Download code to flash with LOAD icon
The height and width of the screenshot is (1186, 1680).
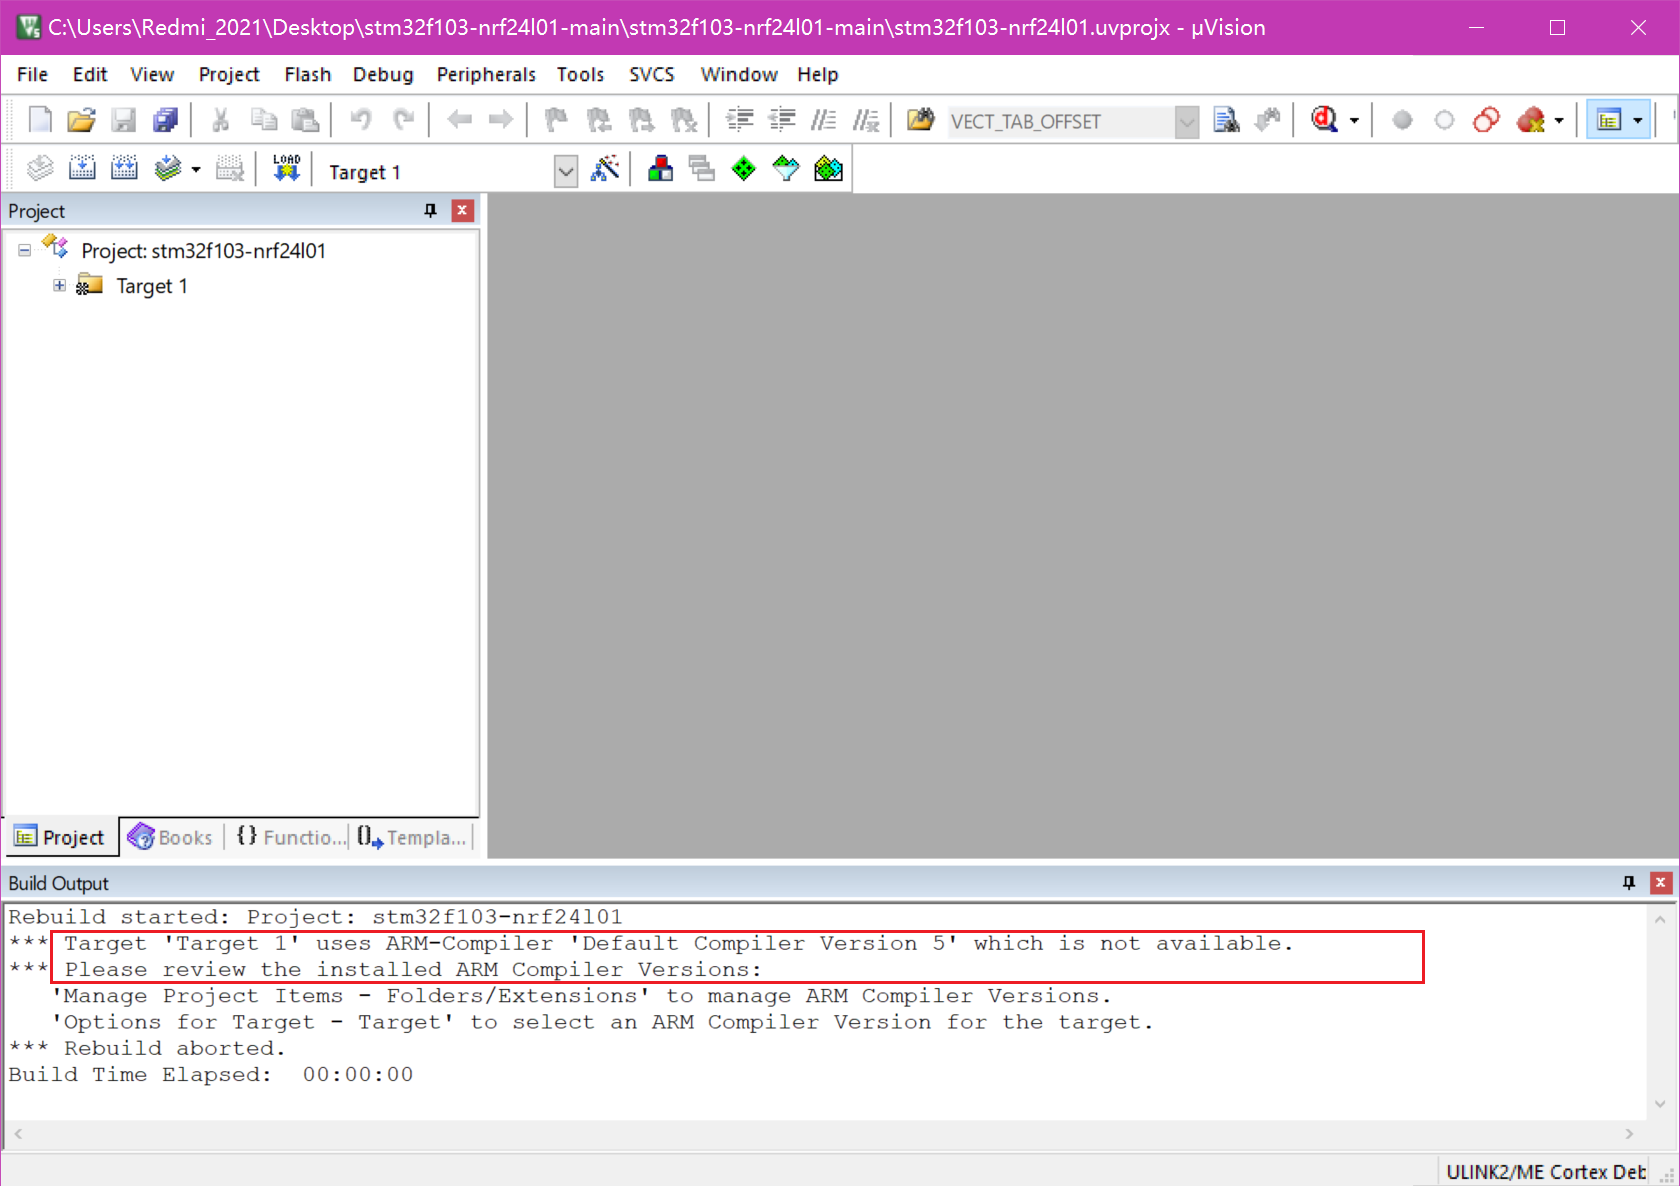pos(286,168)
